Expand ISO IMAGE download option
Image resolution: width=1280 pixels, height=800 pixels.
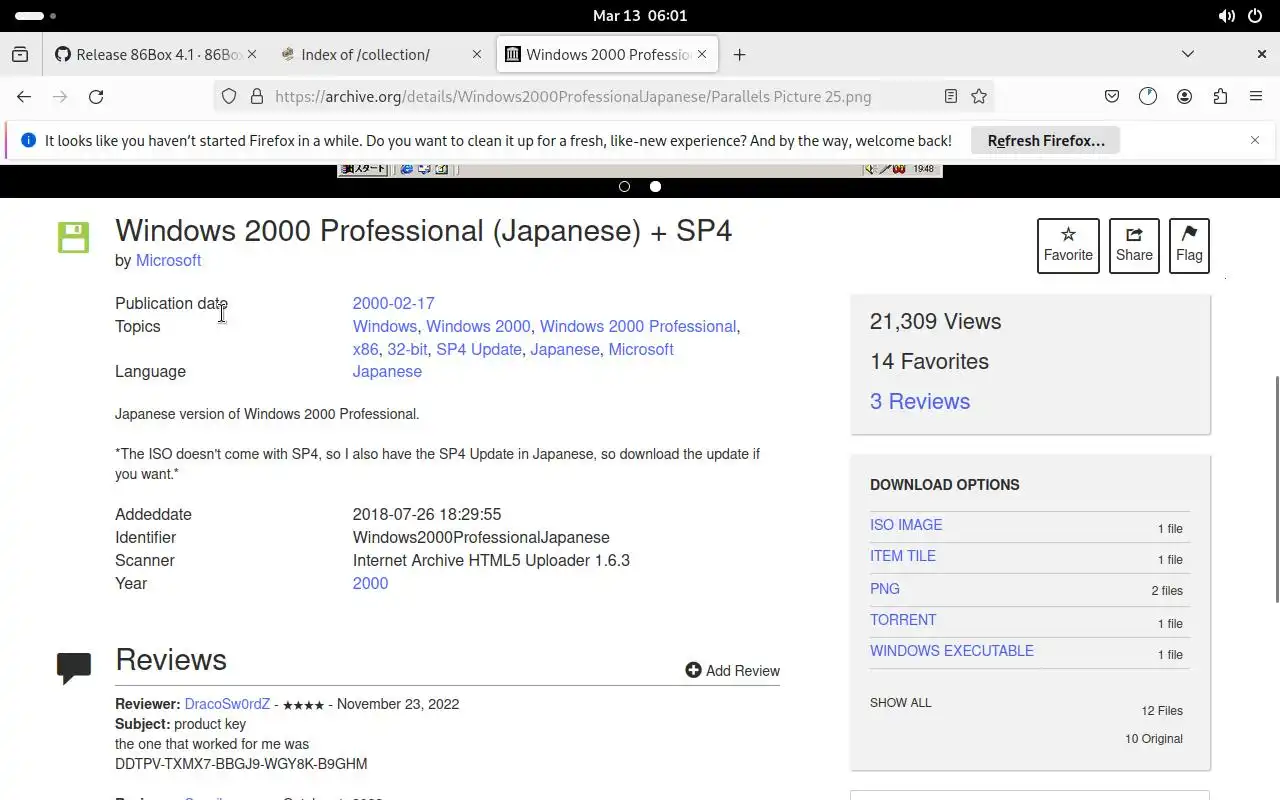pyautogui.click(x=906, y=525)
